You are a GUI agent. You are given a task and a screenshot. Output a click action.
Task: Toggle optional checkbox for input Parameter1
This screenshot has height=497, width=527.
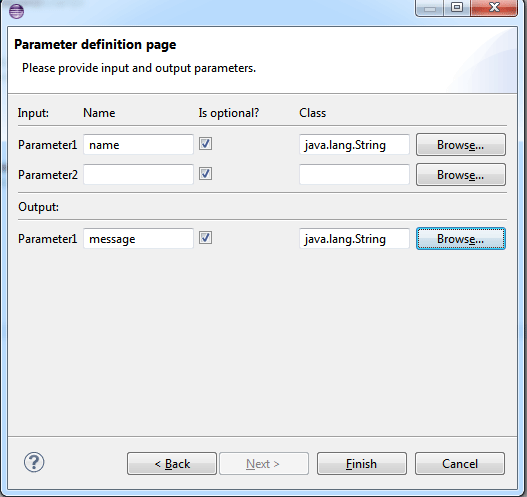tap(205, 144)
